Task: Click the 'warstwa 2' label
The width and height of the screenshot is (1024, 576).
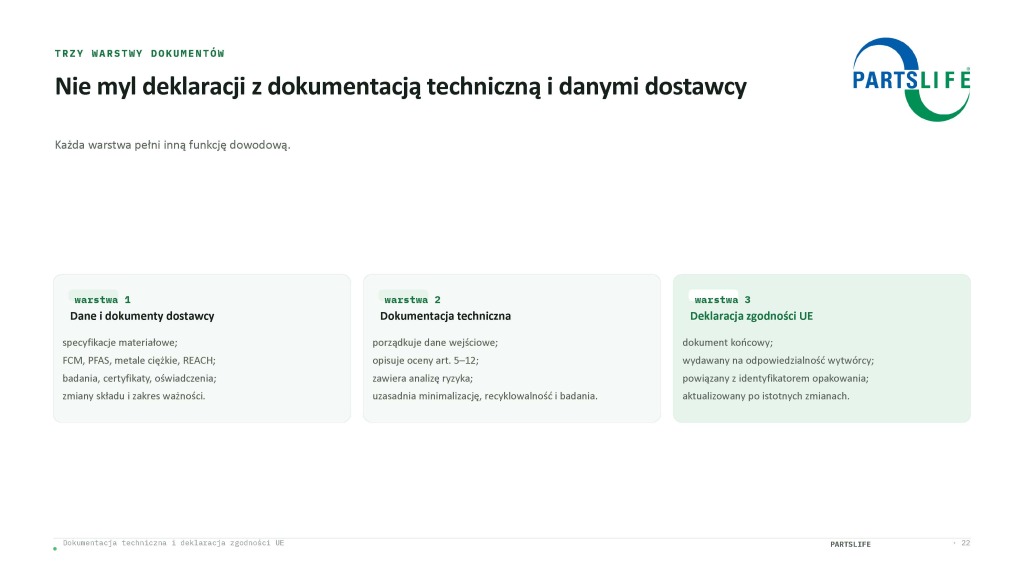Action: pos(412,300)
